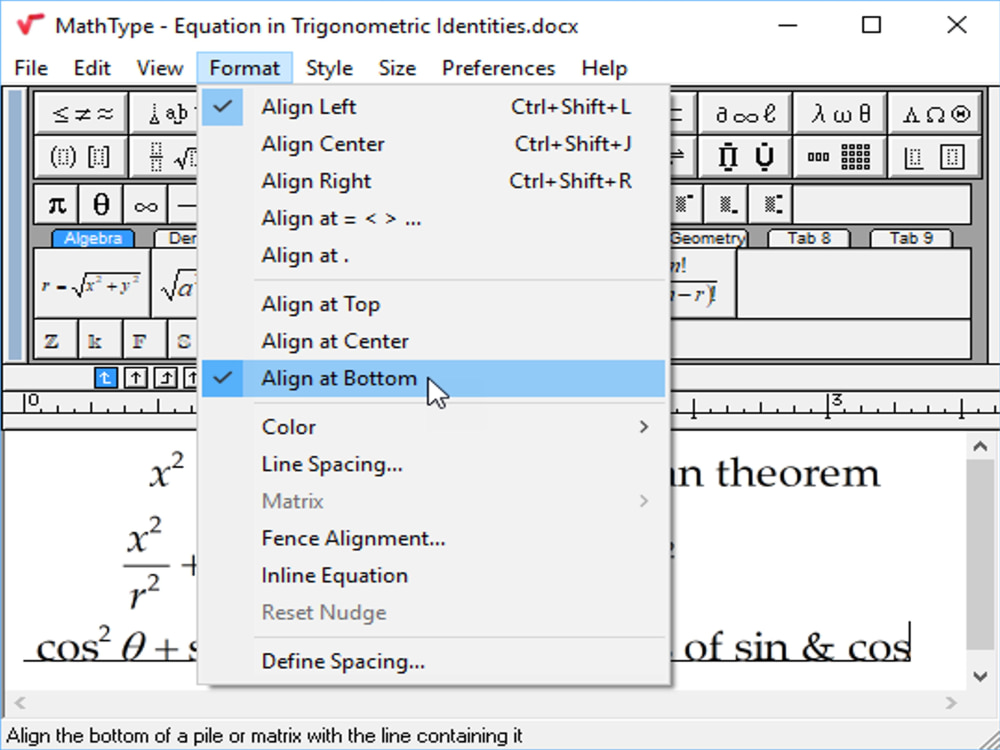Open the matrix templates palette
Viewport: 1000px width, 750px height.
(840, 156)
